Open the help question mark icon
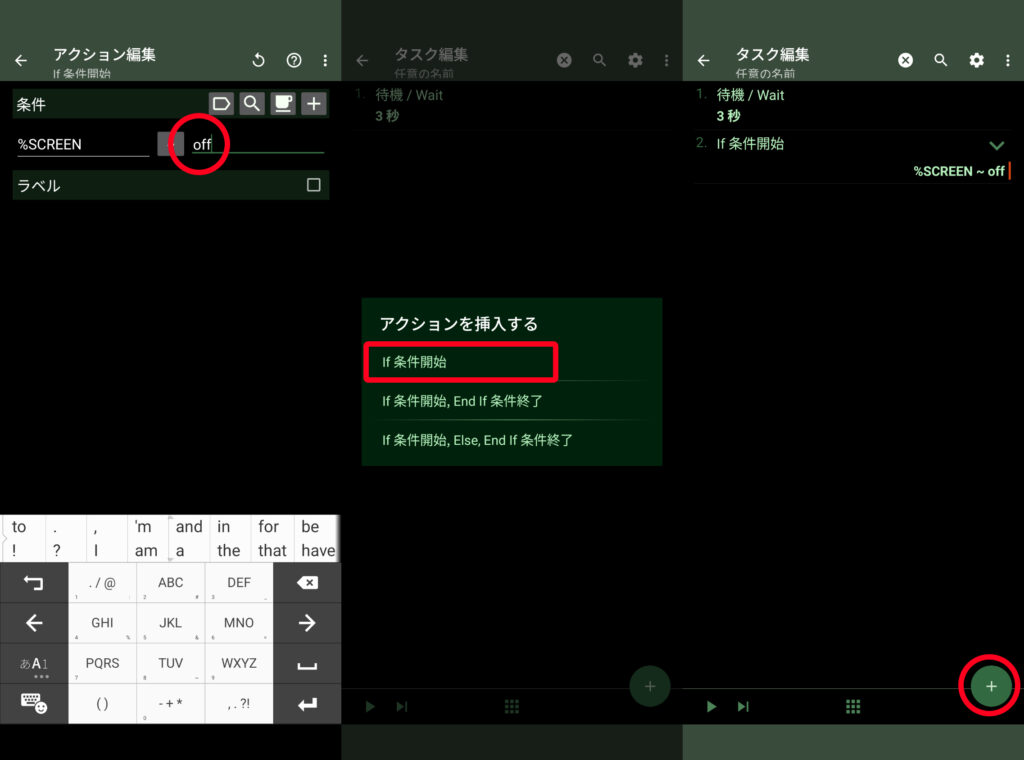The height and width of the screenshot is (760, 1024). (294, 61)
